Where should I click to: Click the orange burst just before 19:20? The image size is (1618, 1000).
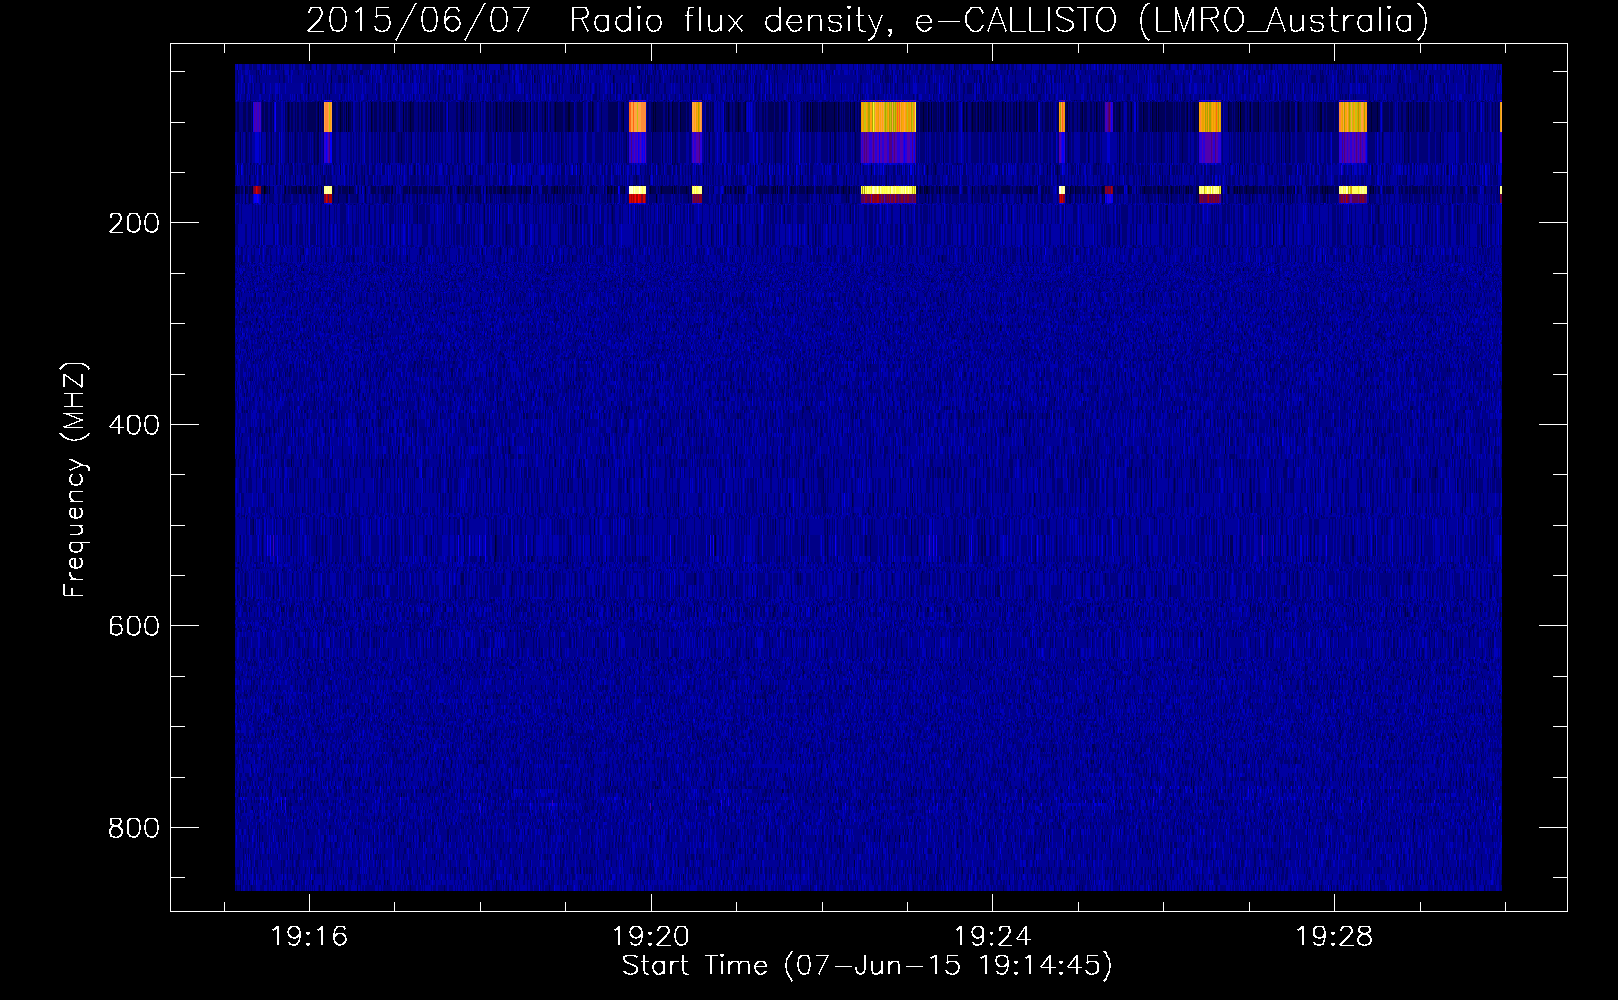tap(637, 117)
